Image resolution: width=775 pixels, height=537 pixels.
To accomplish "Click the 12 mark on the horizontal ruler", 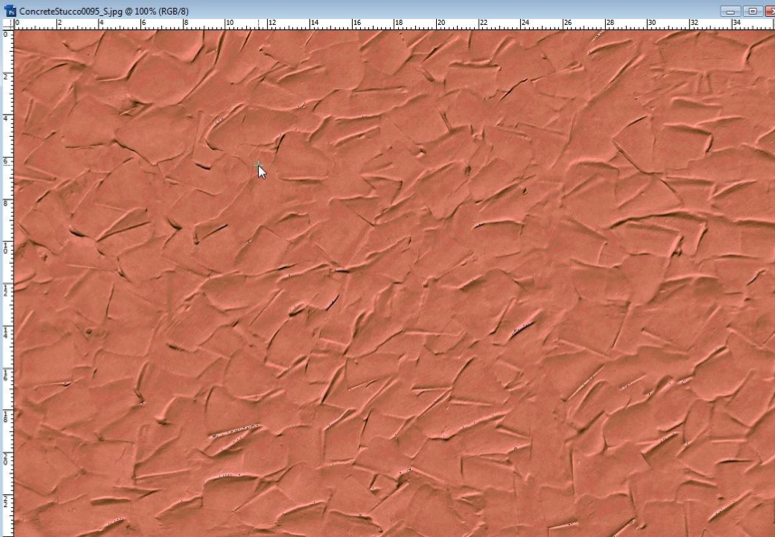I will (x=271, y=23).
